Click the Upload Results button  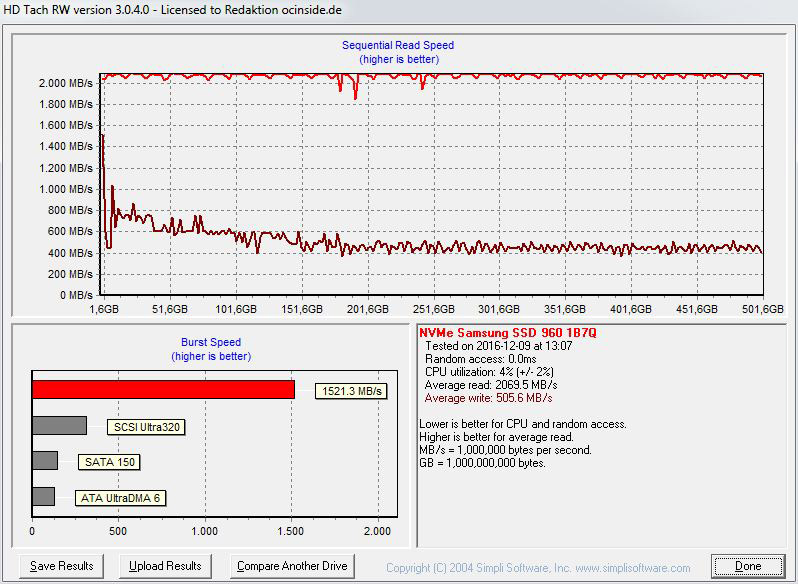(x=165, y=566)
